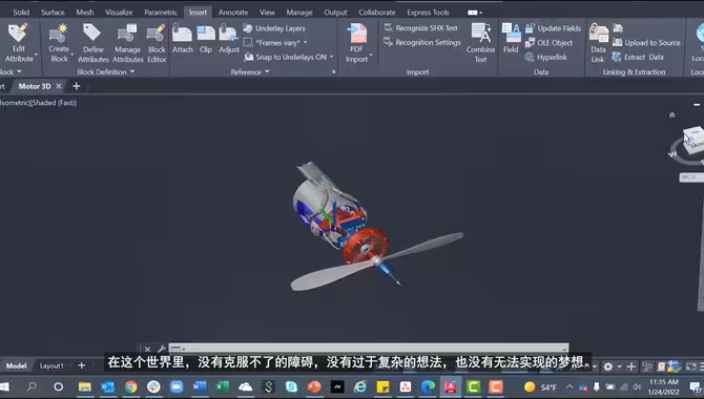
Task: Click Recognize SHX Text
Action: [x=421, y=28]
